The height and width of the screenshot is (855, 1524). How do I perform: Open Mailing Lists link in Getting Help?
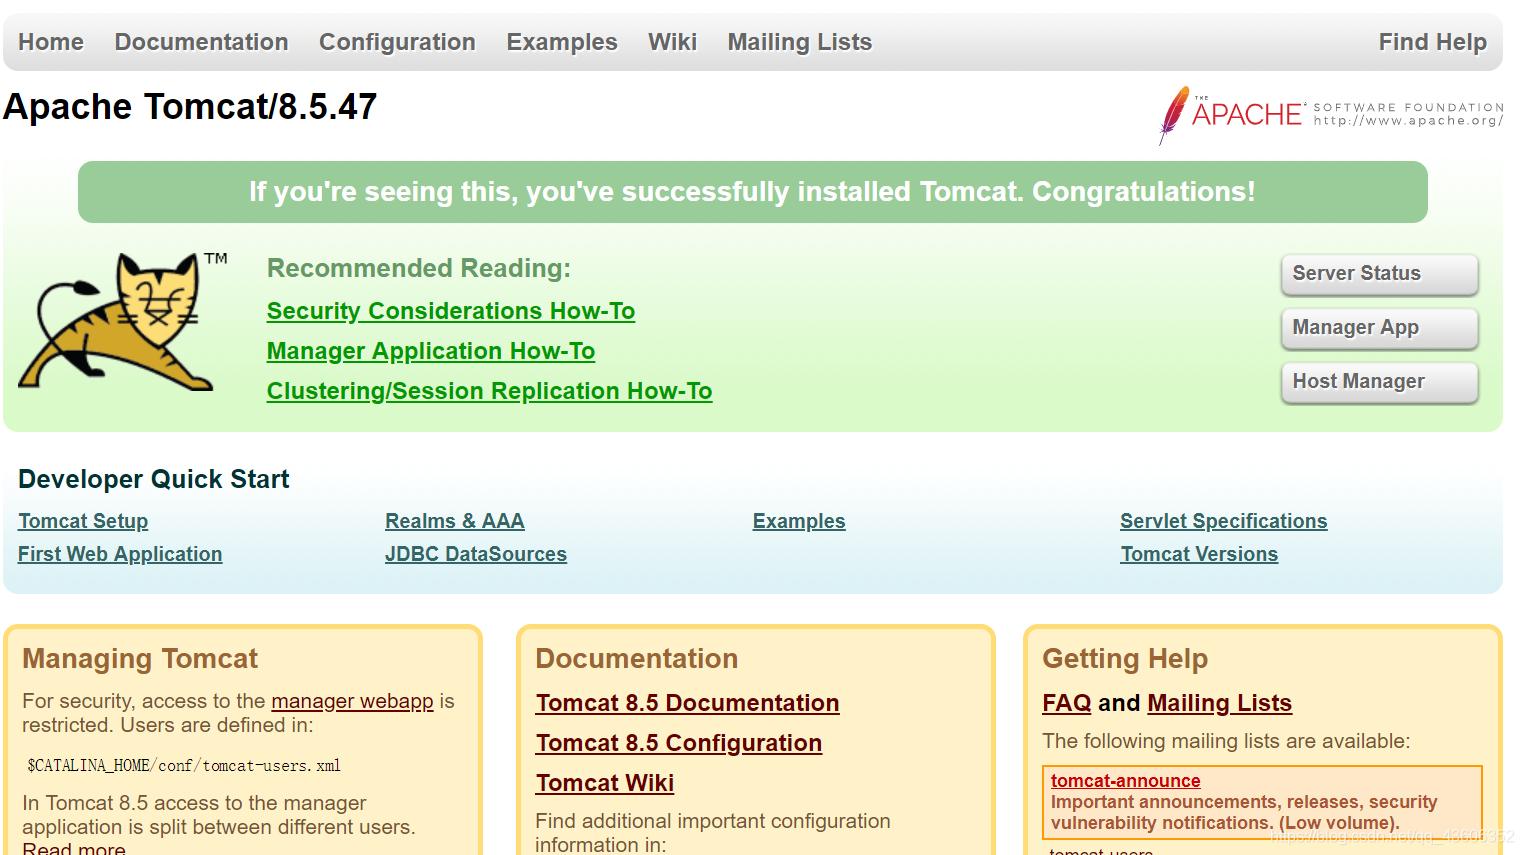[x=1220, y=703]
